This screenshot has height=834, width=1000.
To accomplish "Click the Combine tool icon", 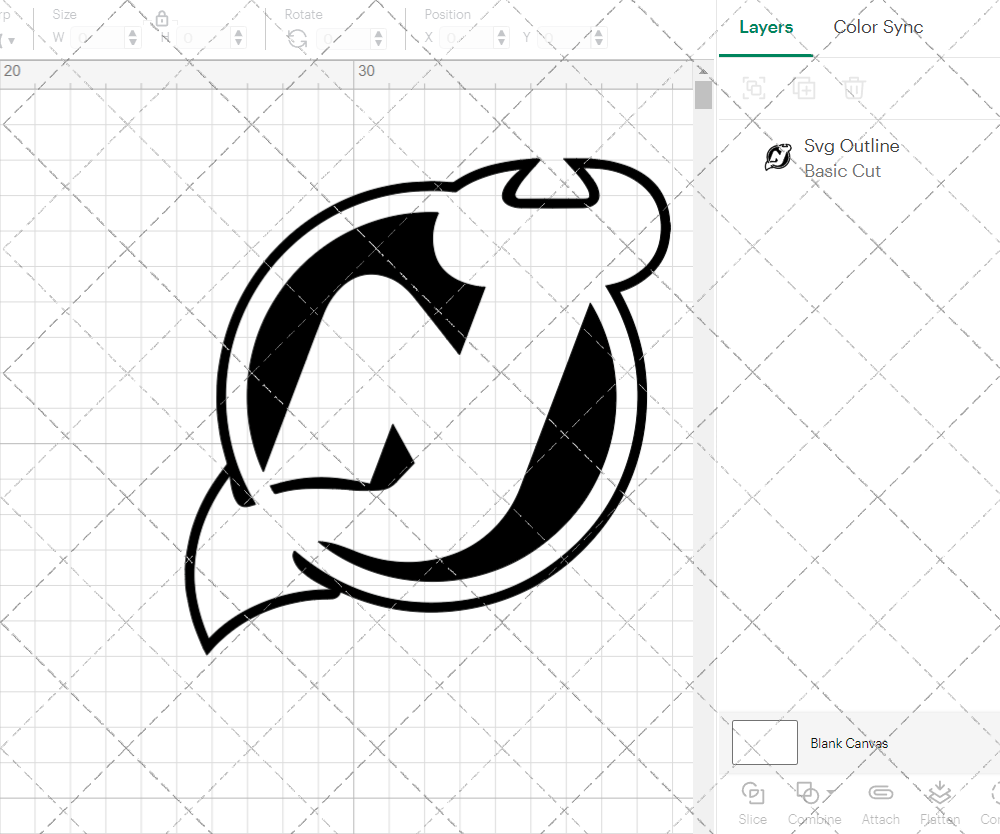I will pos(809,793).
